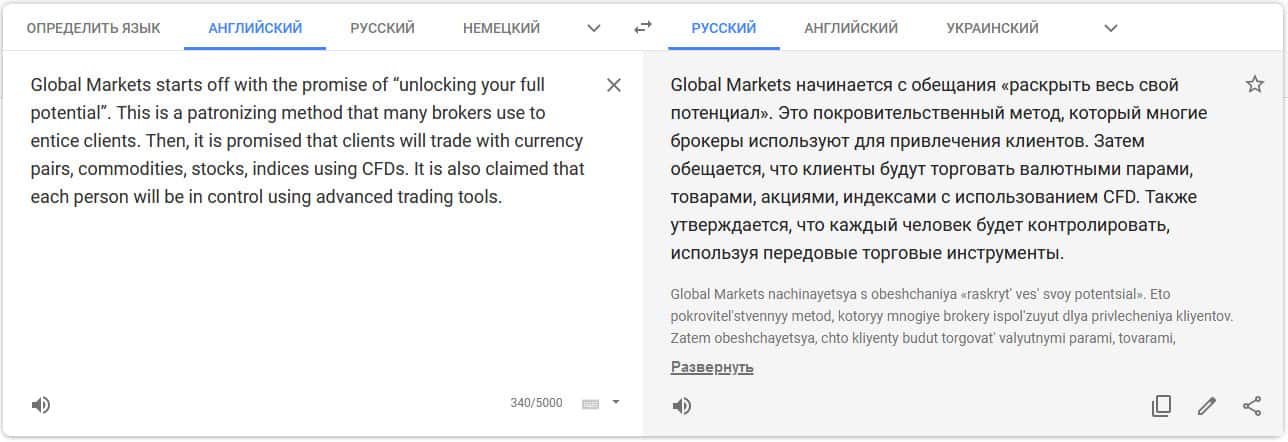Image resolution: width=1288 pixels, height=442 pixels.
Task: Clear the source text
Action: coord(614,85)
